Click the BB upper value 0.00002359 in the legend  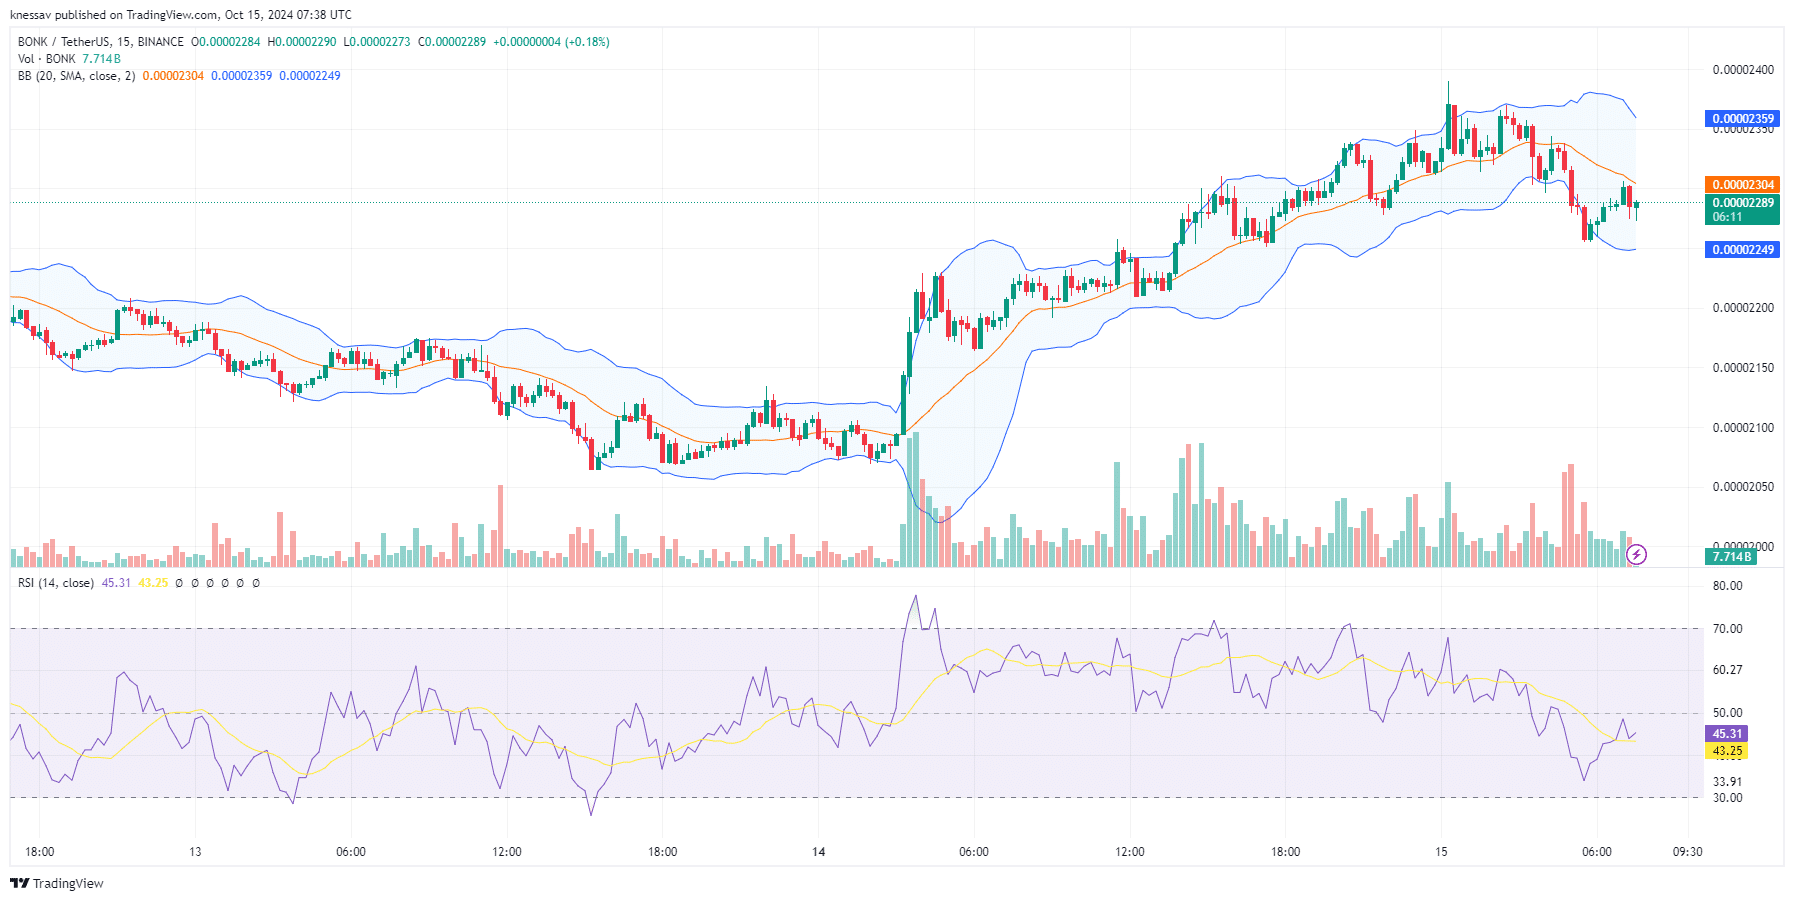point(241,76)
